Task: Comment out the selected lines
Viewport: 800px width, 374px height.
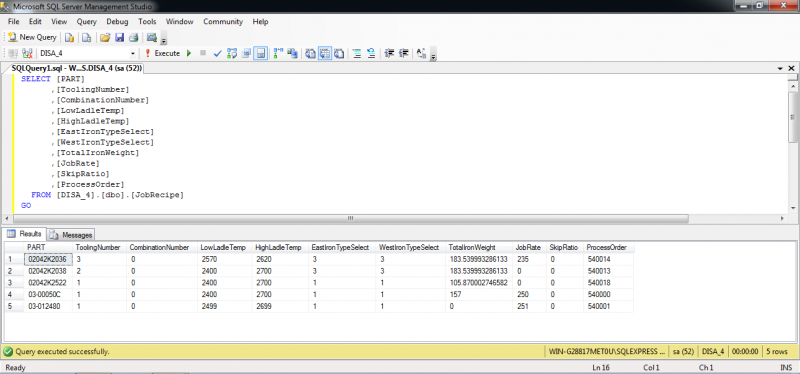Action: coord(357,53)
